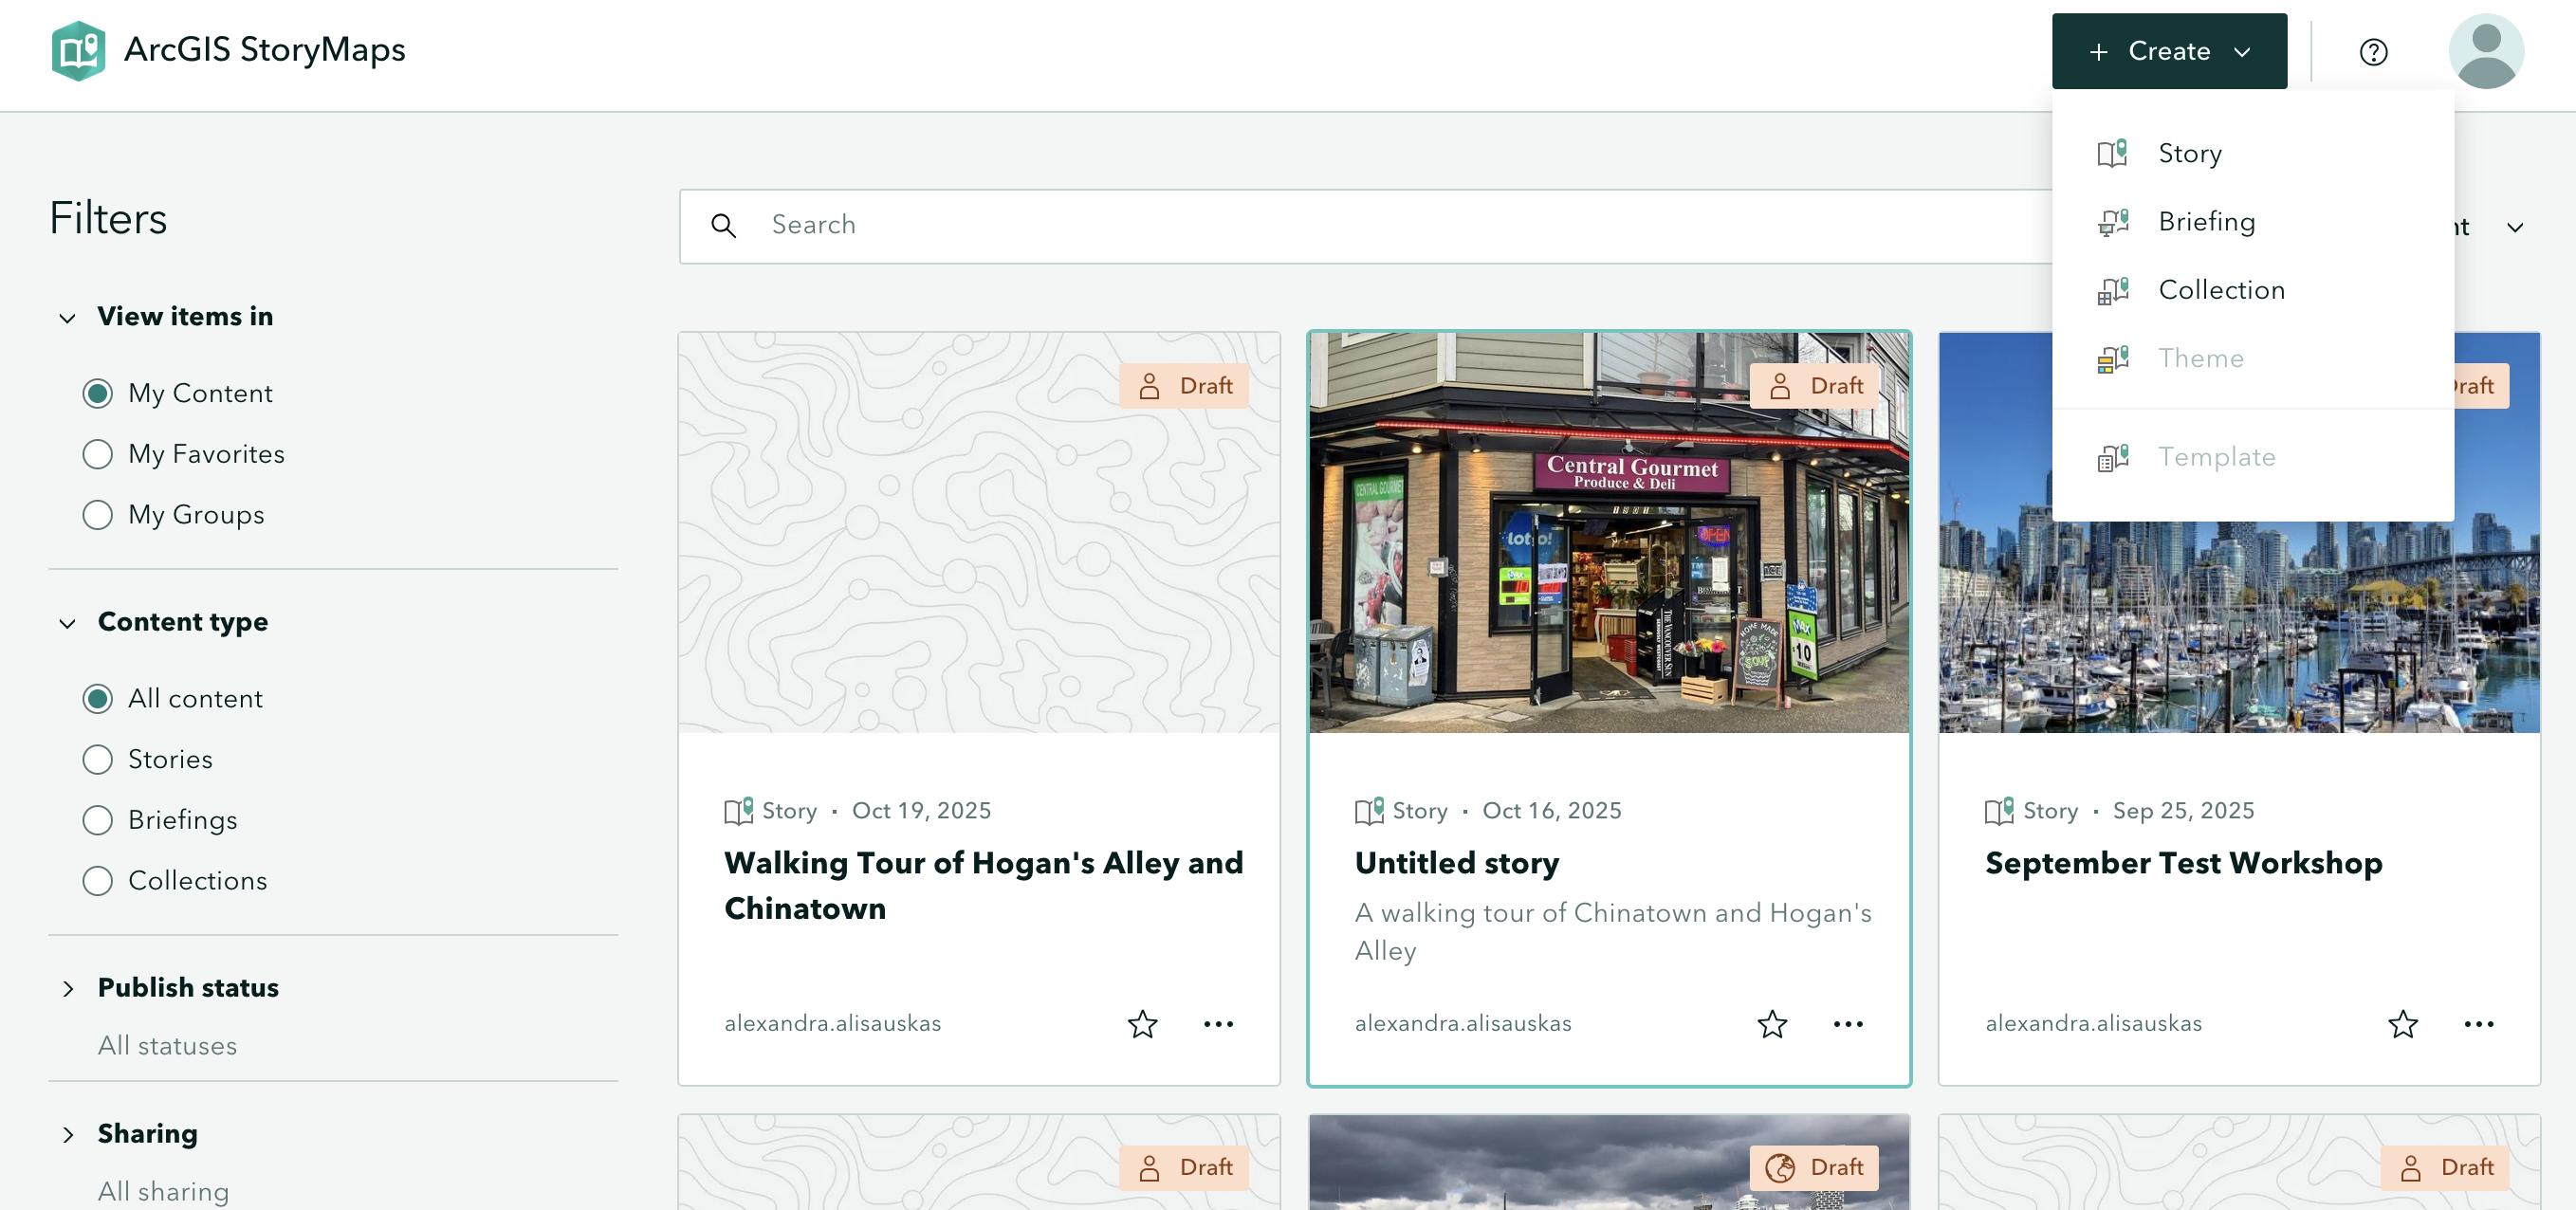Filter content type to Briefings
This screenshot has width=2576, height=1210.
point(97,820)
